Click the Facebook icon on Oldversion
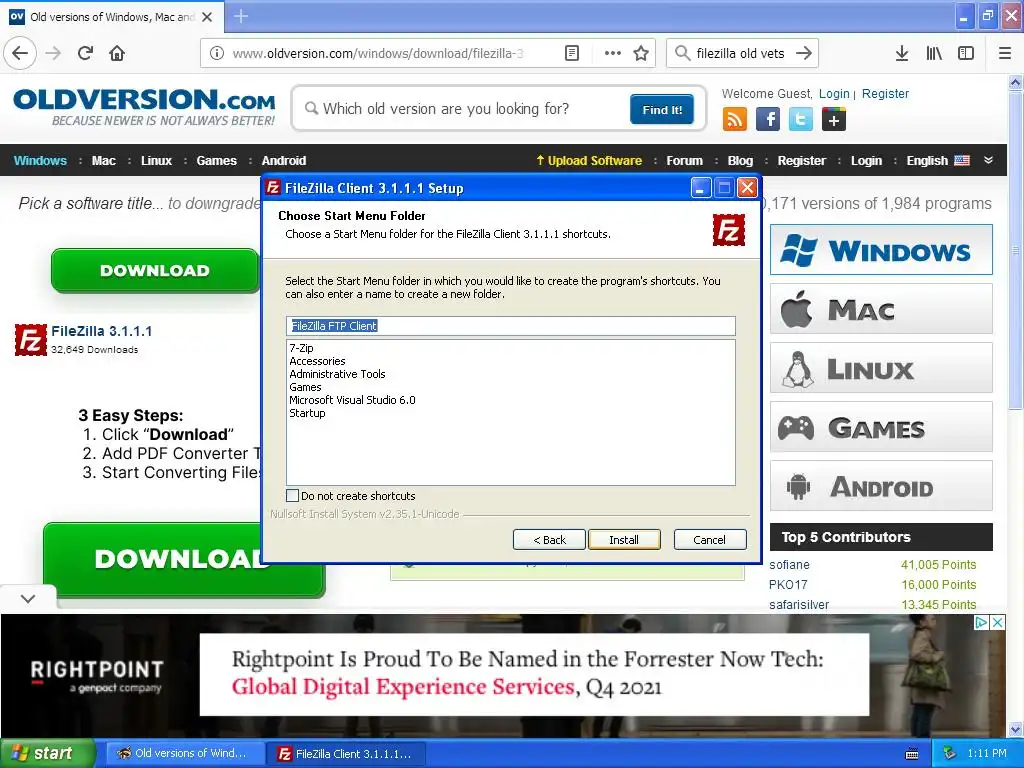 click(768, 120)
